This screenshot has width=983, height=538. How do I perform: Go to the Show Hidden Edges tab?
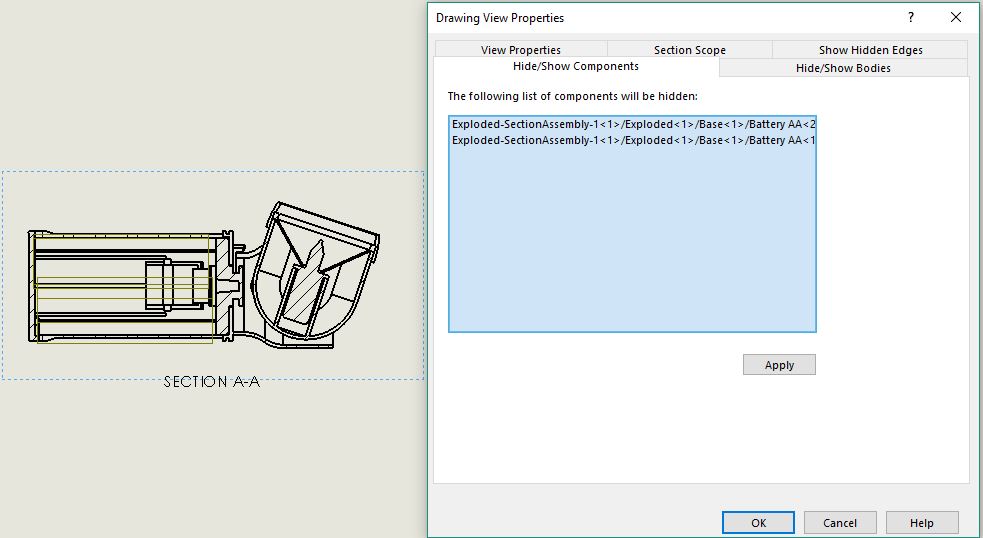(x=870, y=50)
